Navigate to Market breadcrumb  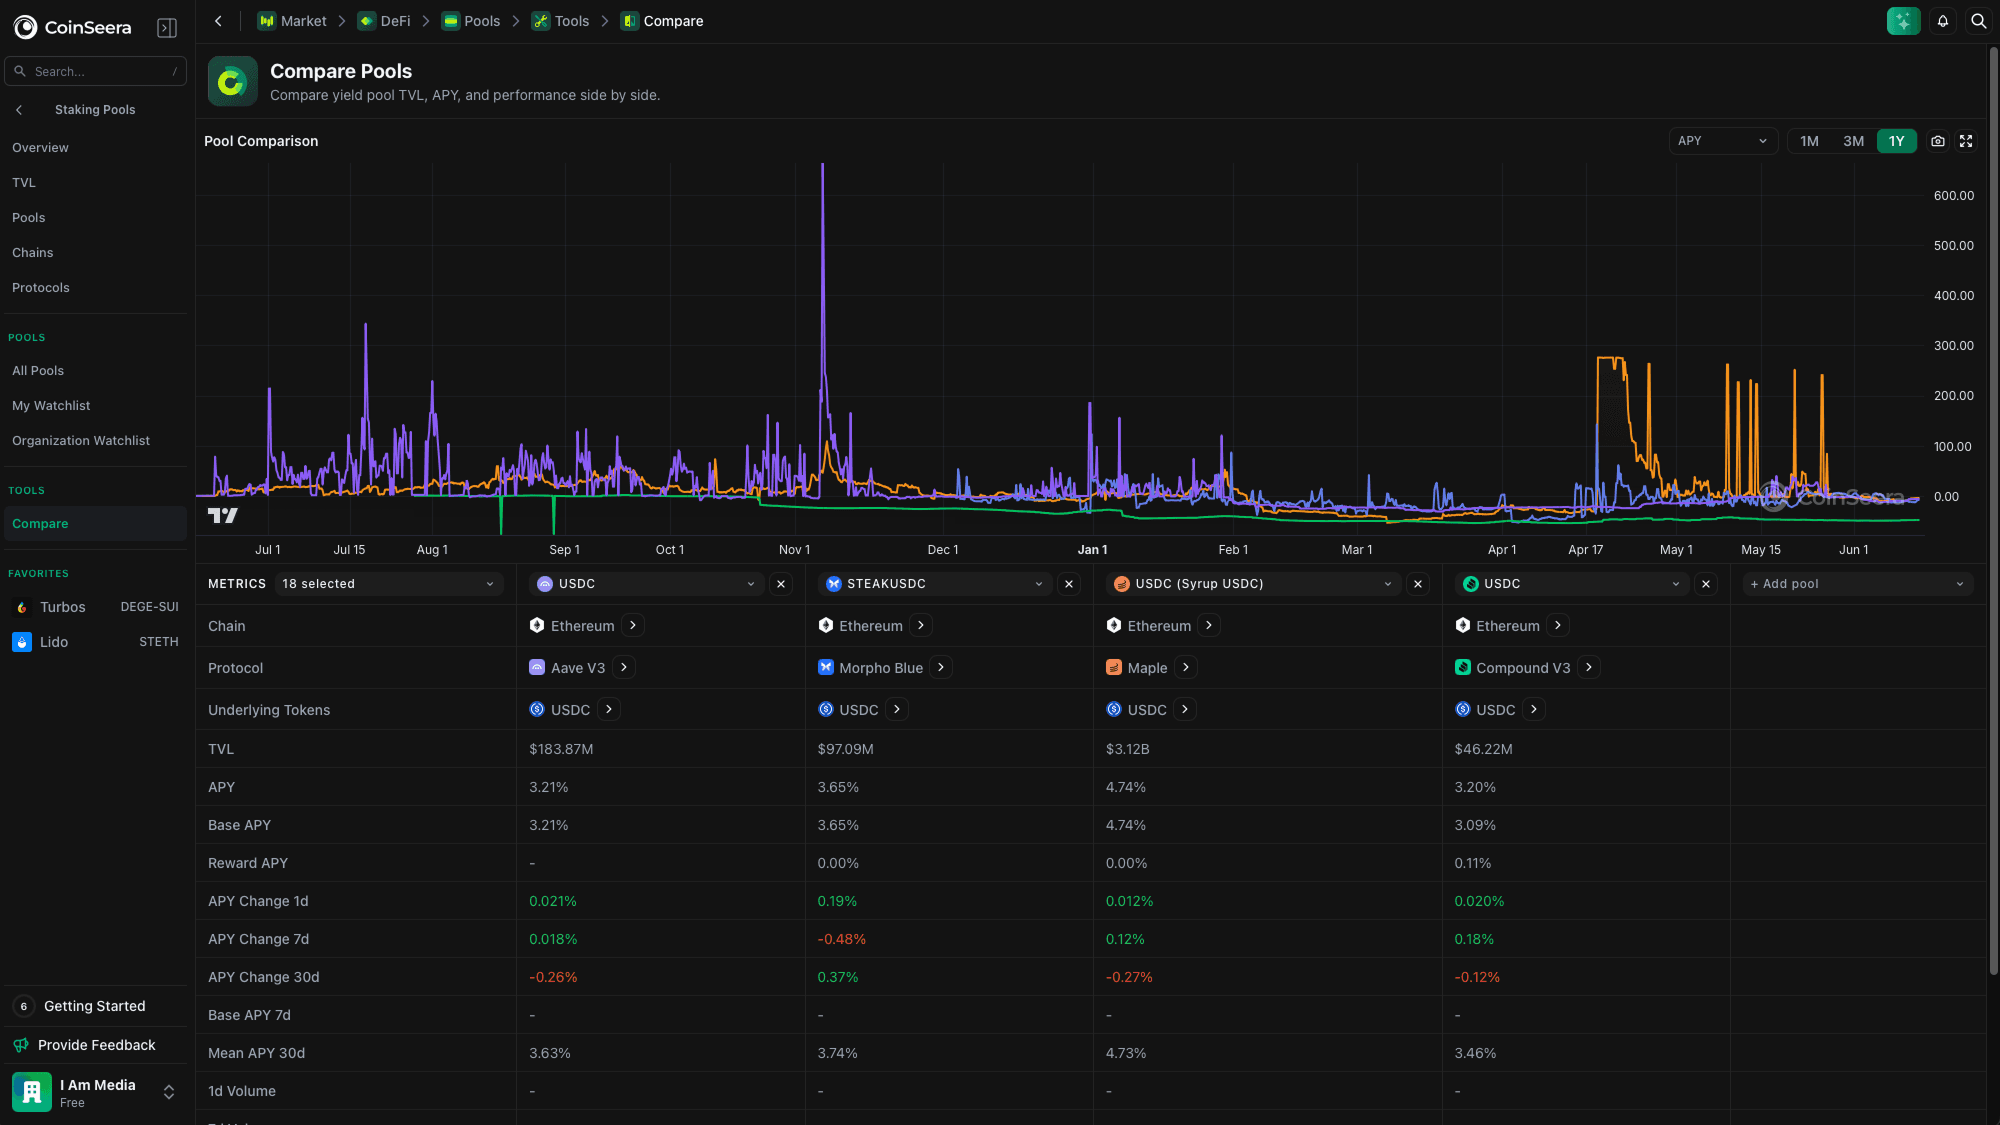point(292,21)
